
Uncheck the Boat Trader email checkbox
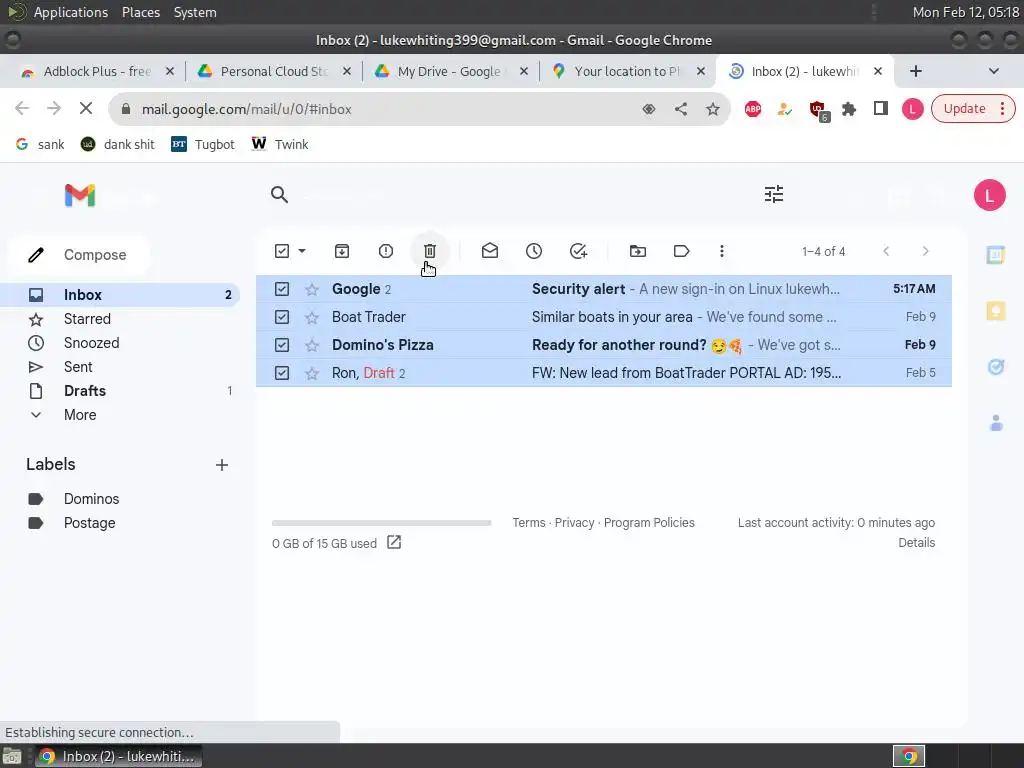282,317
